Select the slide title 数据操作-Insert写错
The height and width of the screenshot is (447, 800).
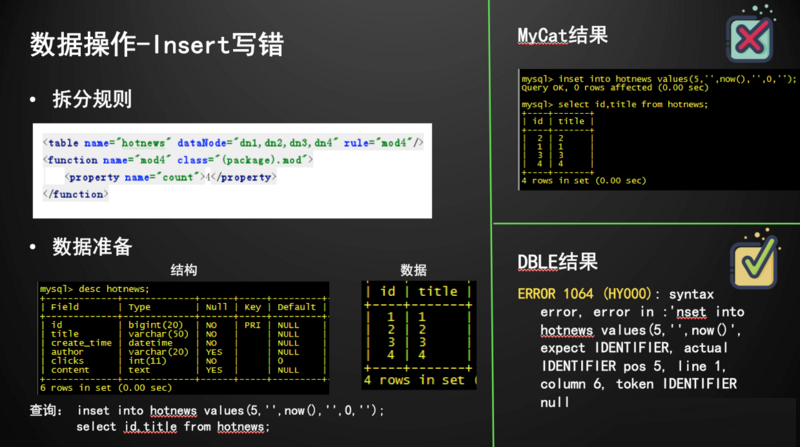(x=157, y=44)
